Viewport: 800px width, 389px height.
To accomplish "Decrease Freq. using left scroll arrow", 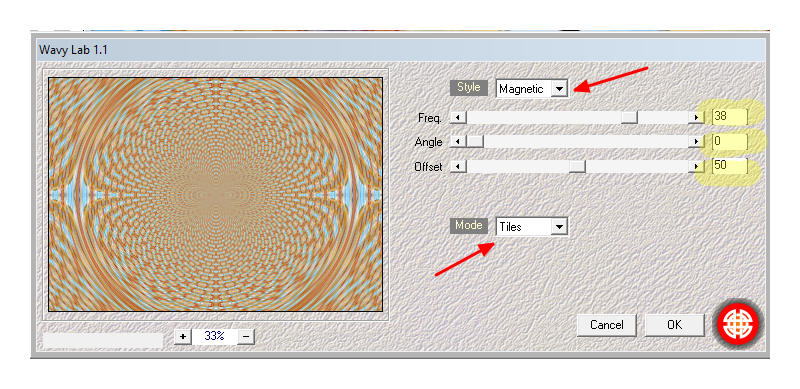I will [458, 117].
